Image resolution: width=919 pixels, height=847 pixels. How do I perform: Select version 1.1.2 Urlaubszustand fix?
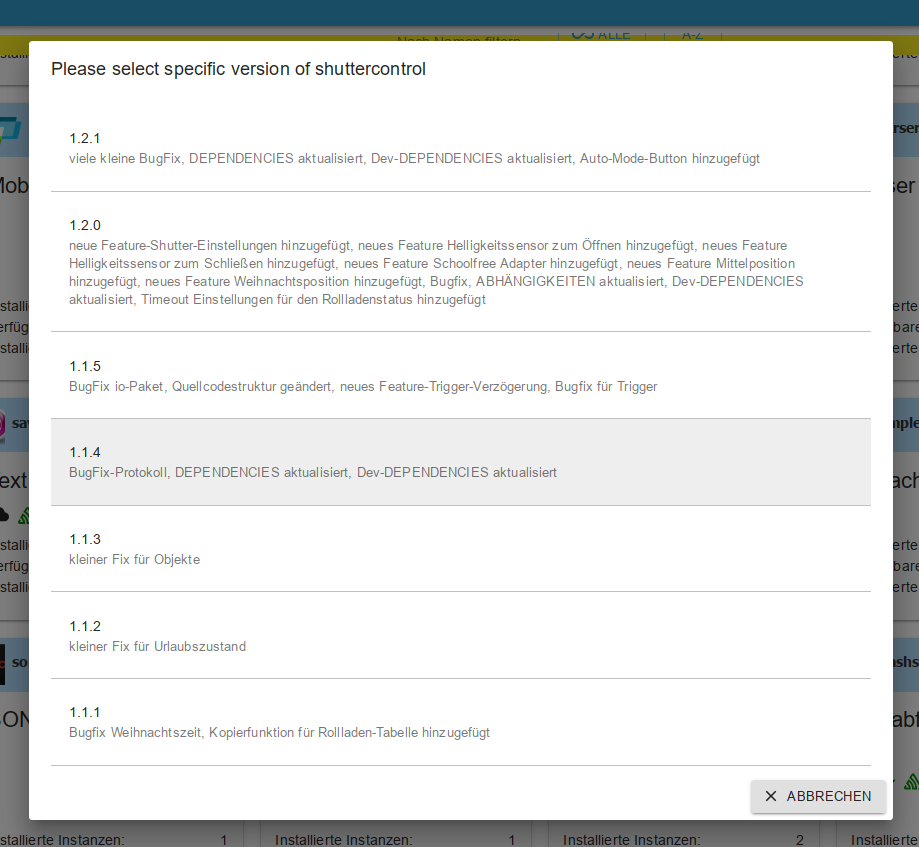(461, 635)
